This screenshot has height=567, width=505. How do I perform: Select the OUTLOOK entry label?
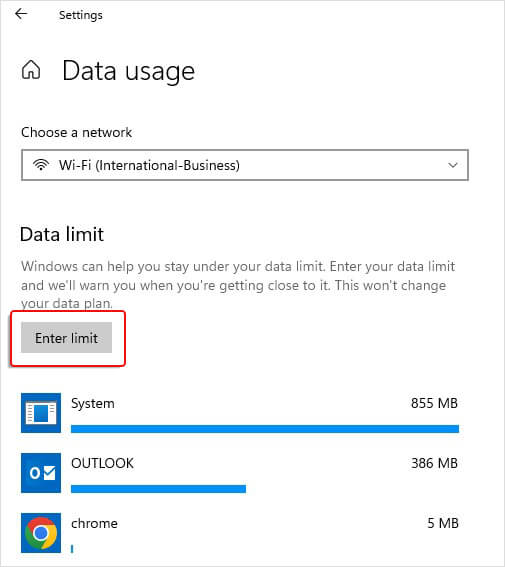(x=102, y=463)
